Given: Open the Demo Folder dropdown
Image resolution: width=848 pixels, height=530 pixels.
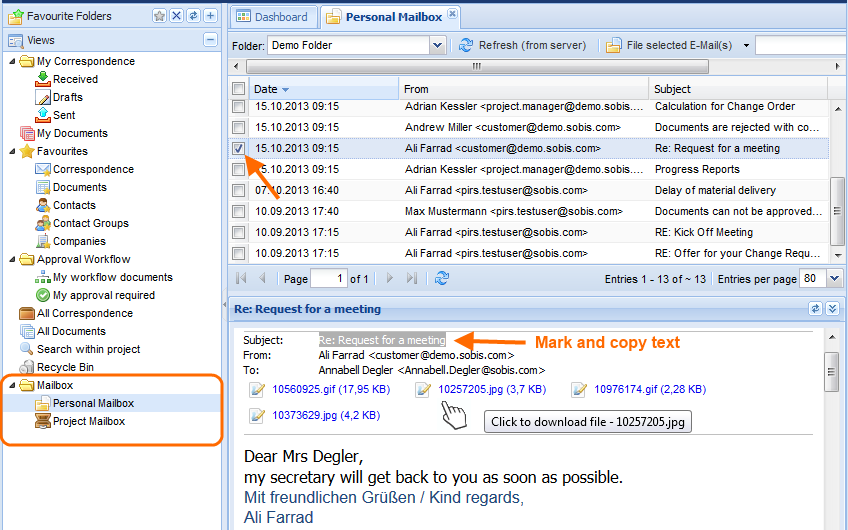Looking at the screenshot, I should coord(437,45).
